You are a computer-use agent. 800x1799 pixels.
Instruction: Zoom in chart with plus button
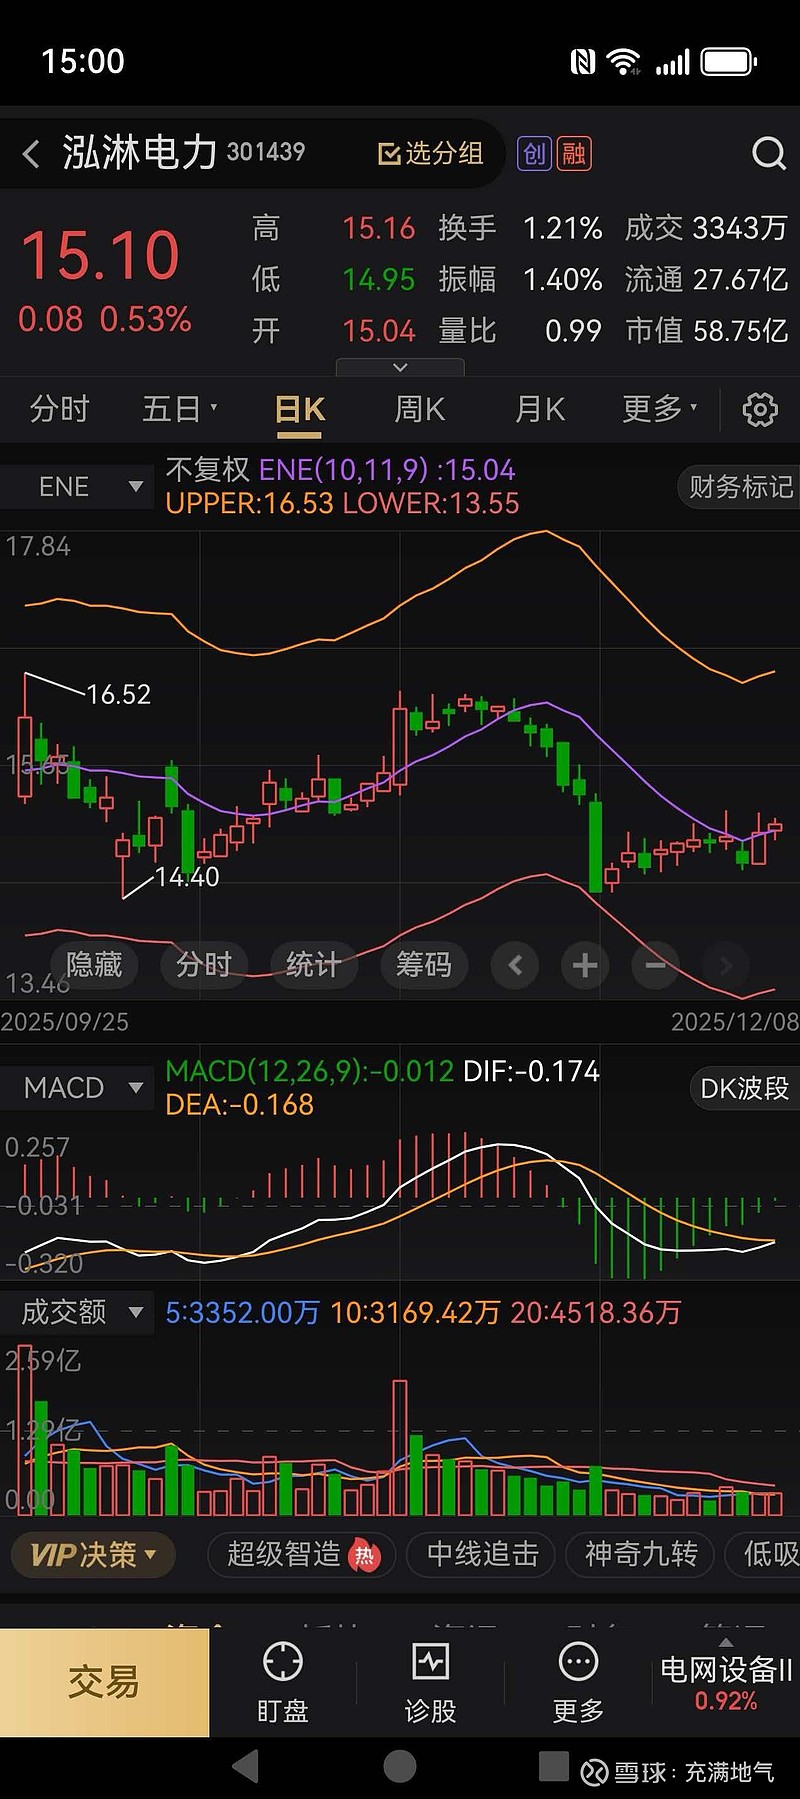point(585,965)
